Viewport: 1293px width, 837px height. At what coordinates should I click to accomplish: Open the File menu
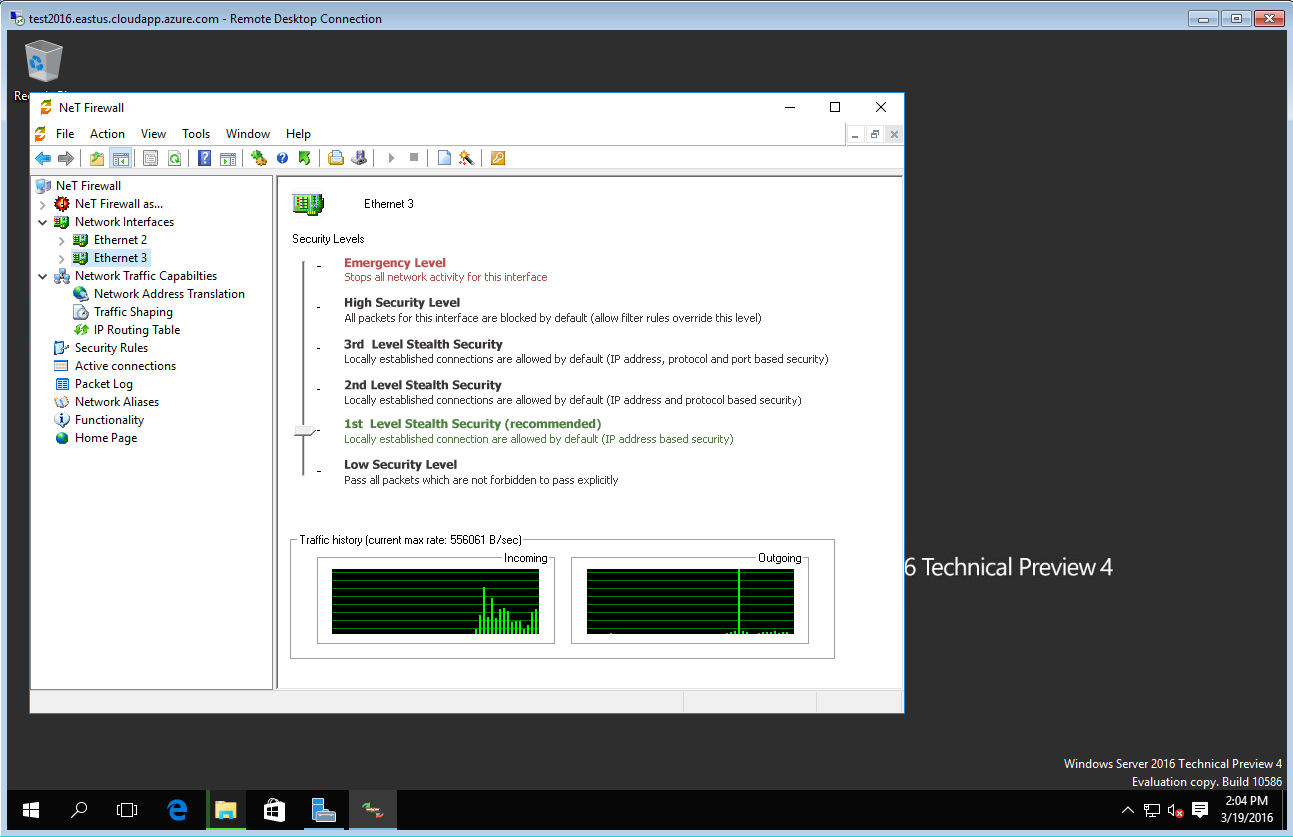click(x=65, y=134)
